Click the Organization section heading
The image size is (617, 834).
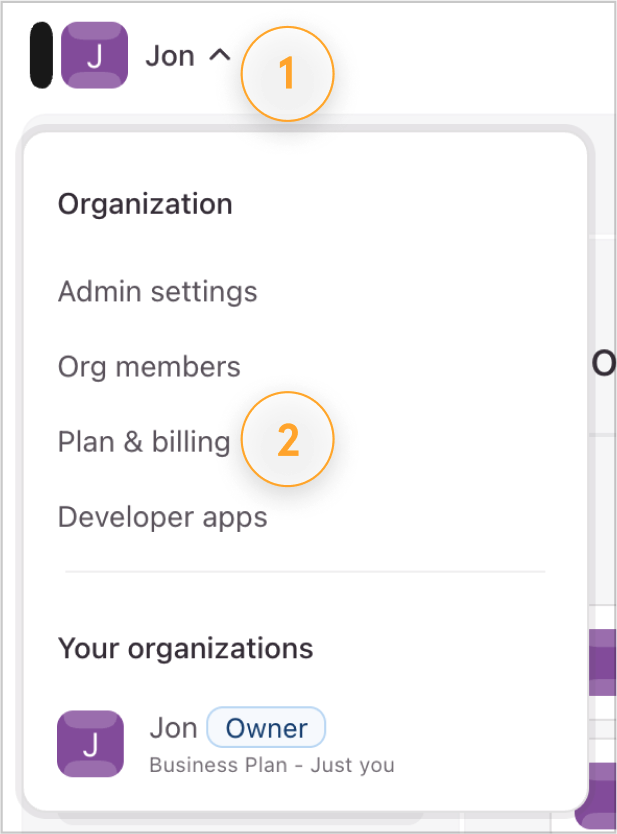coord(145,204)
